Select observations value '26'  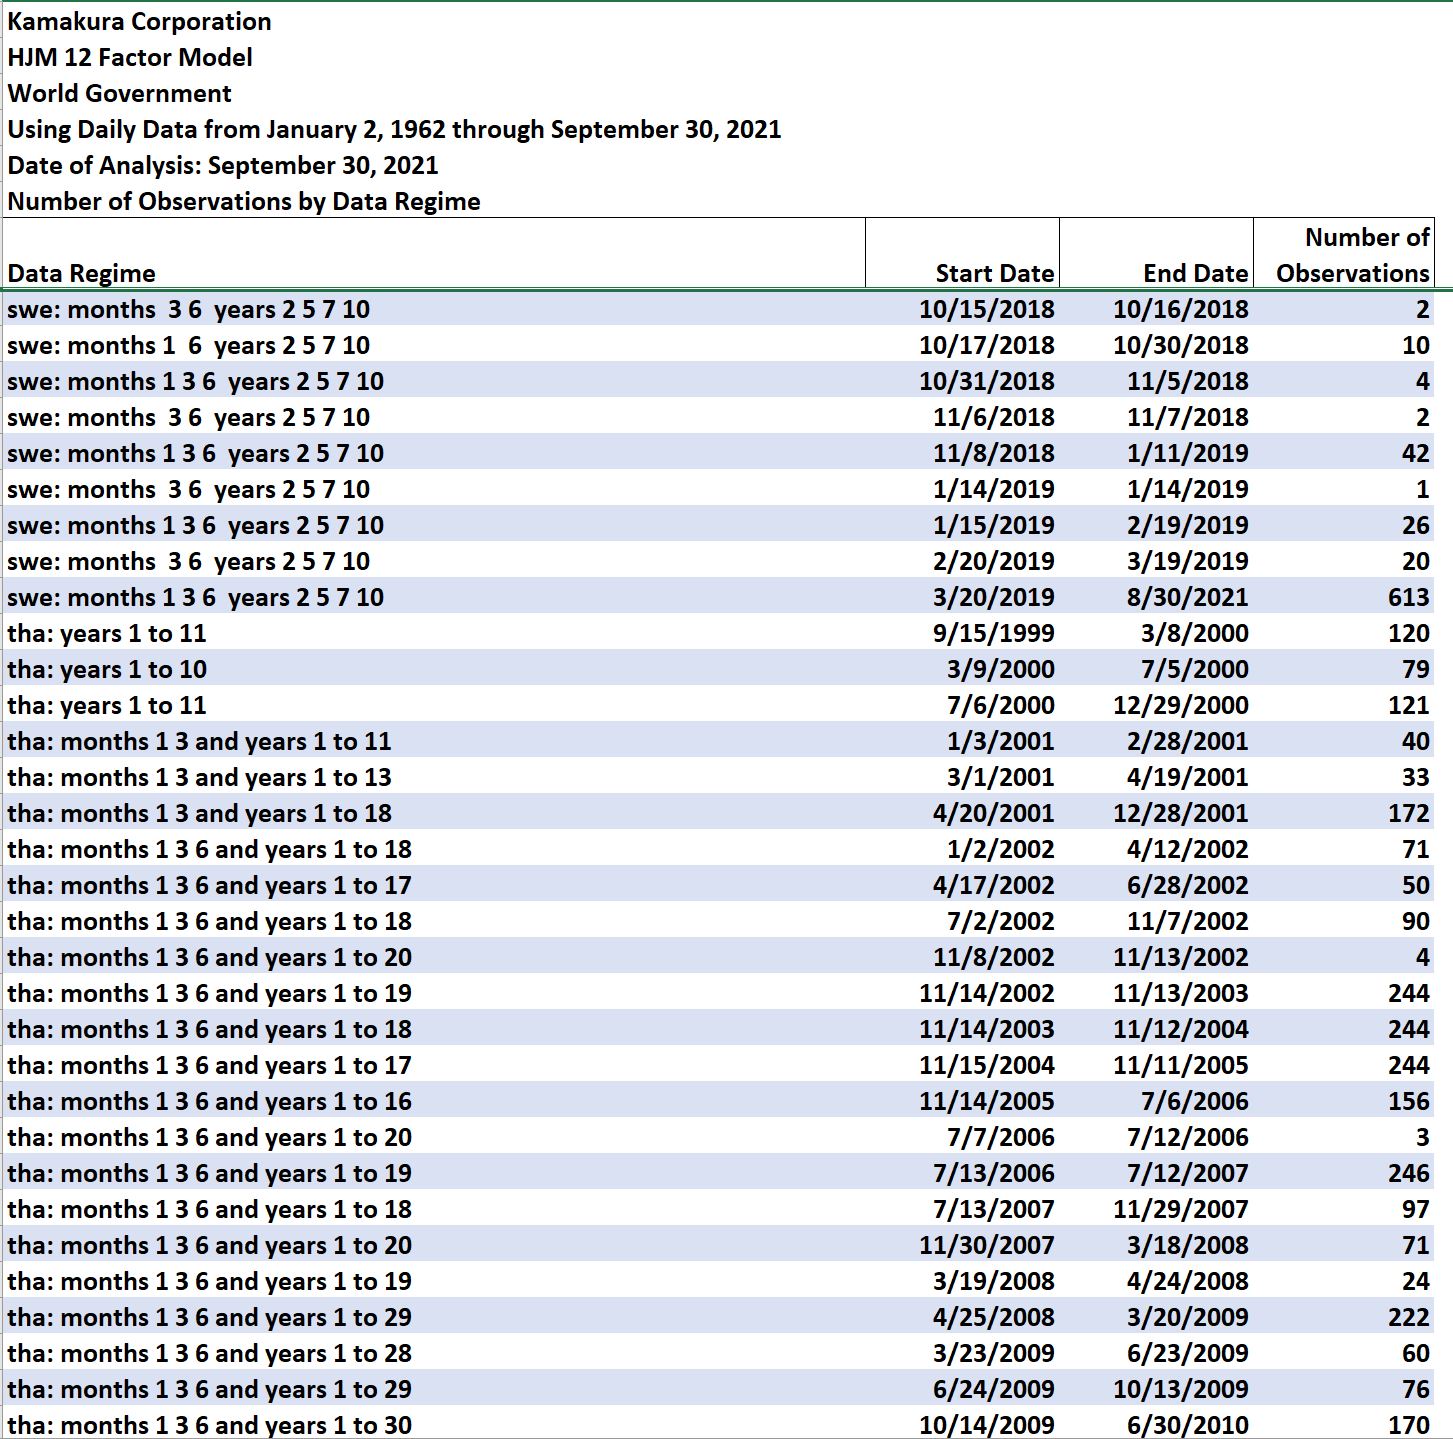1415,526
